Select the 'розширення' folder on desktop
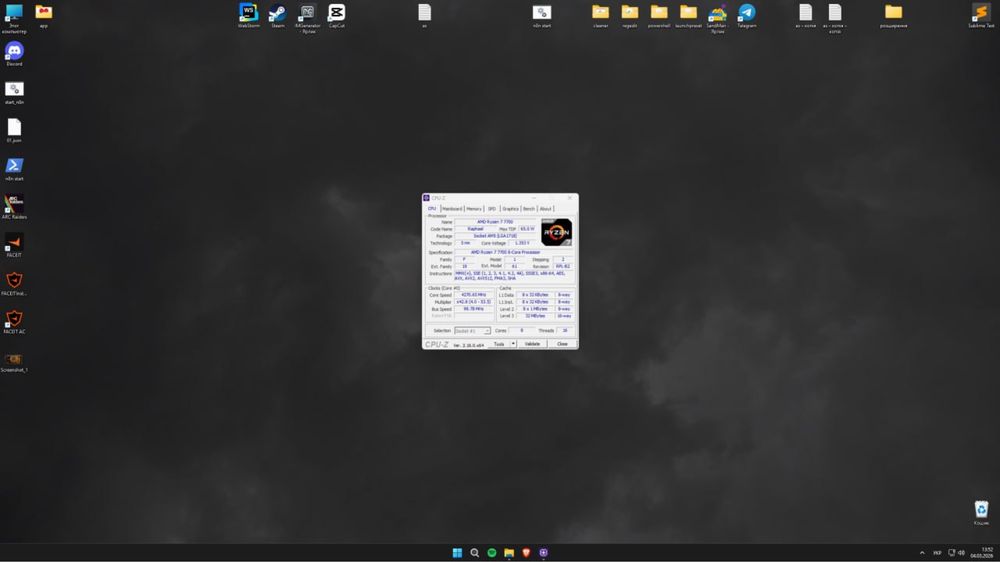The height and width of the screenshot is (562, 1000). click(893, 15)
